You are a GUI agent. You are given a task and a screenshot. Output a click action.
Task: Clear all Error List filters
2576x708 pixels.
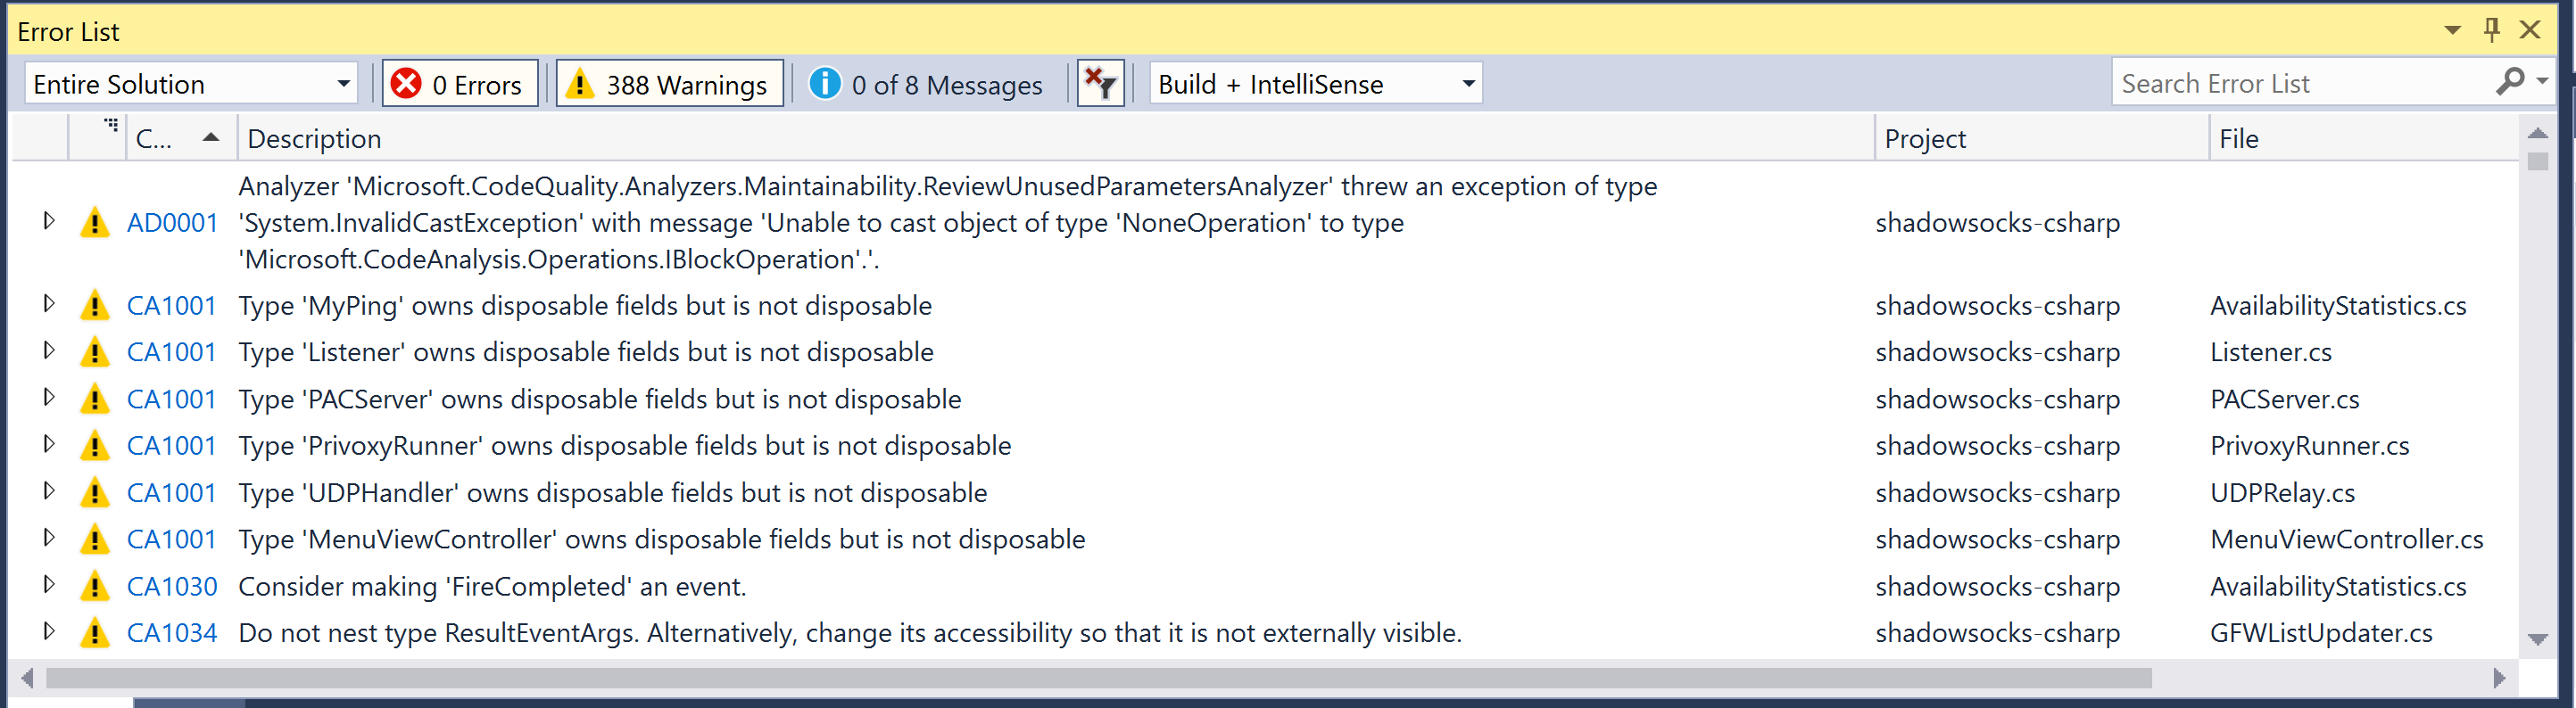tap(1100, 83)
